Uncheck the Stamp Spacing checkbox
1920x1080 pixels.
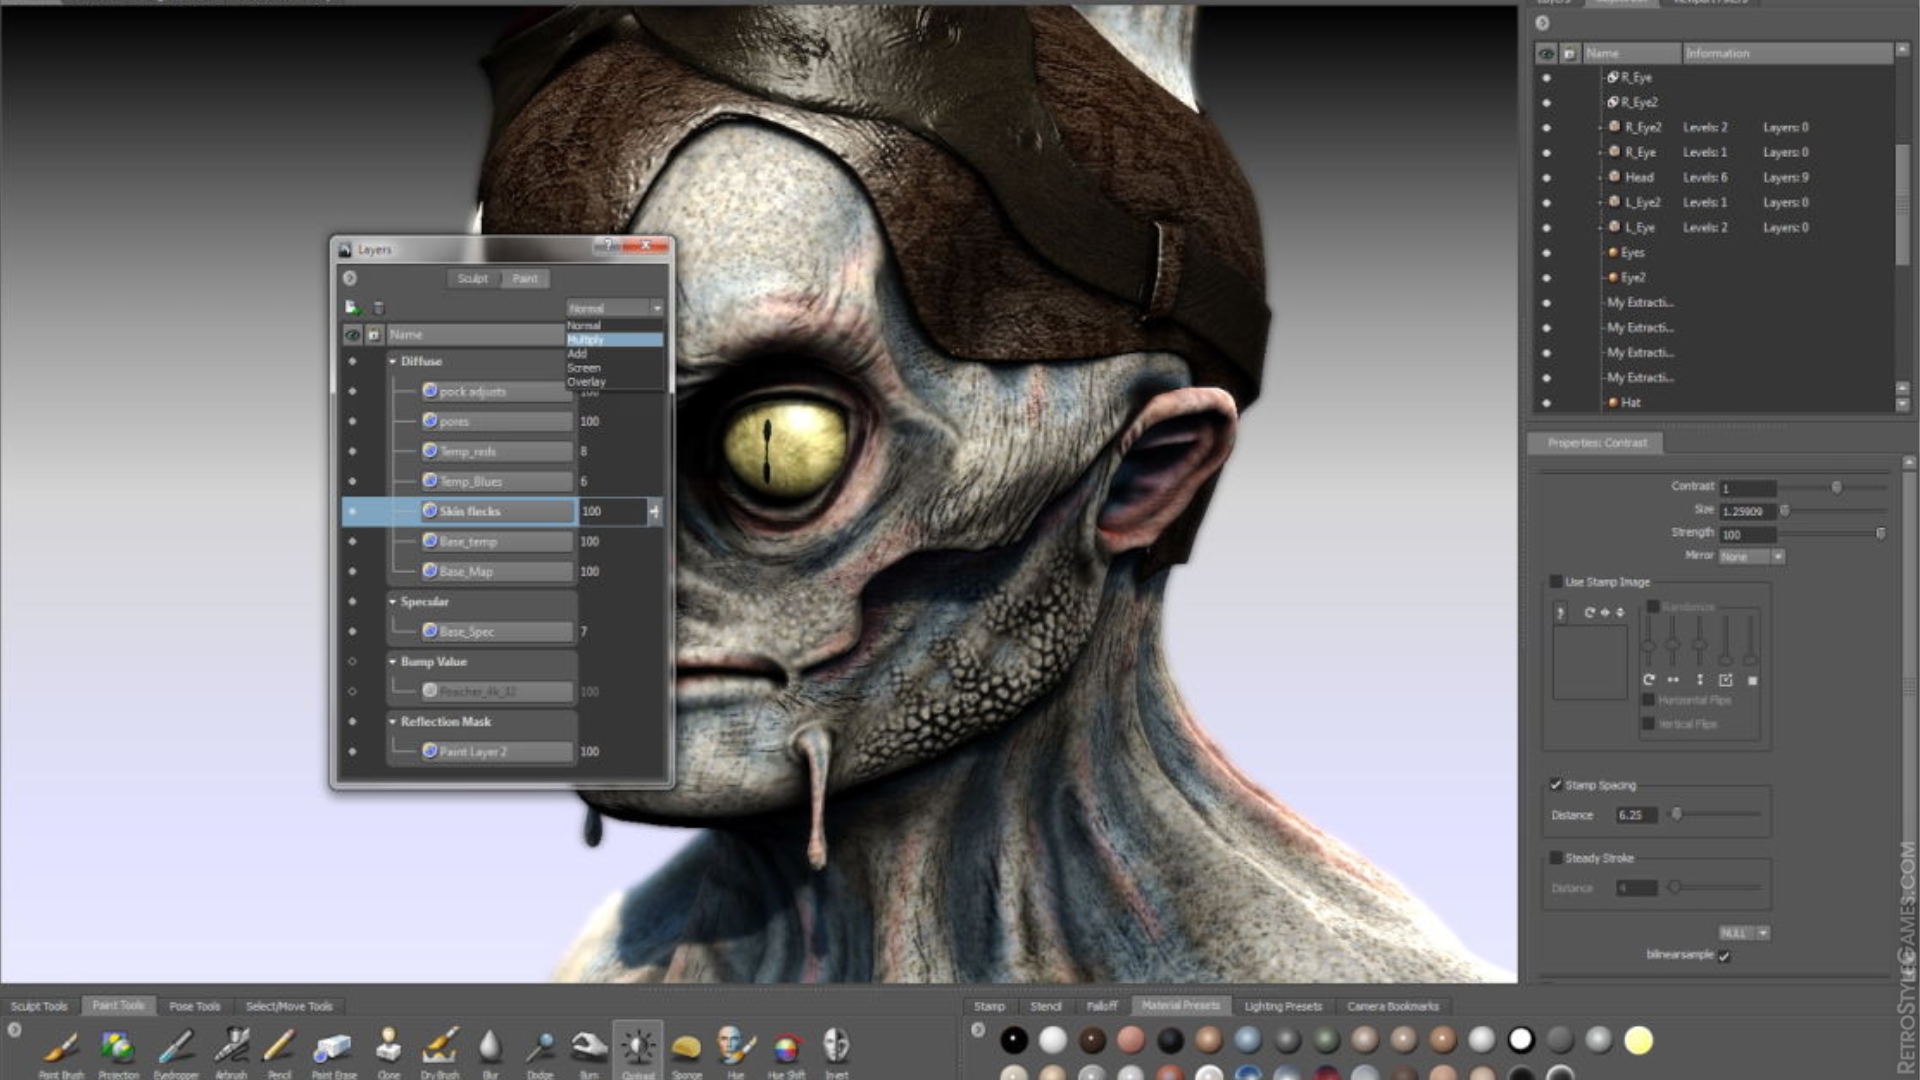click(1556, 785)
